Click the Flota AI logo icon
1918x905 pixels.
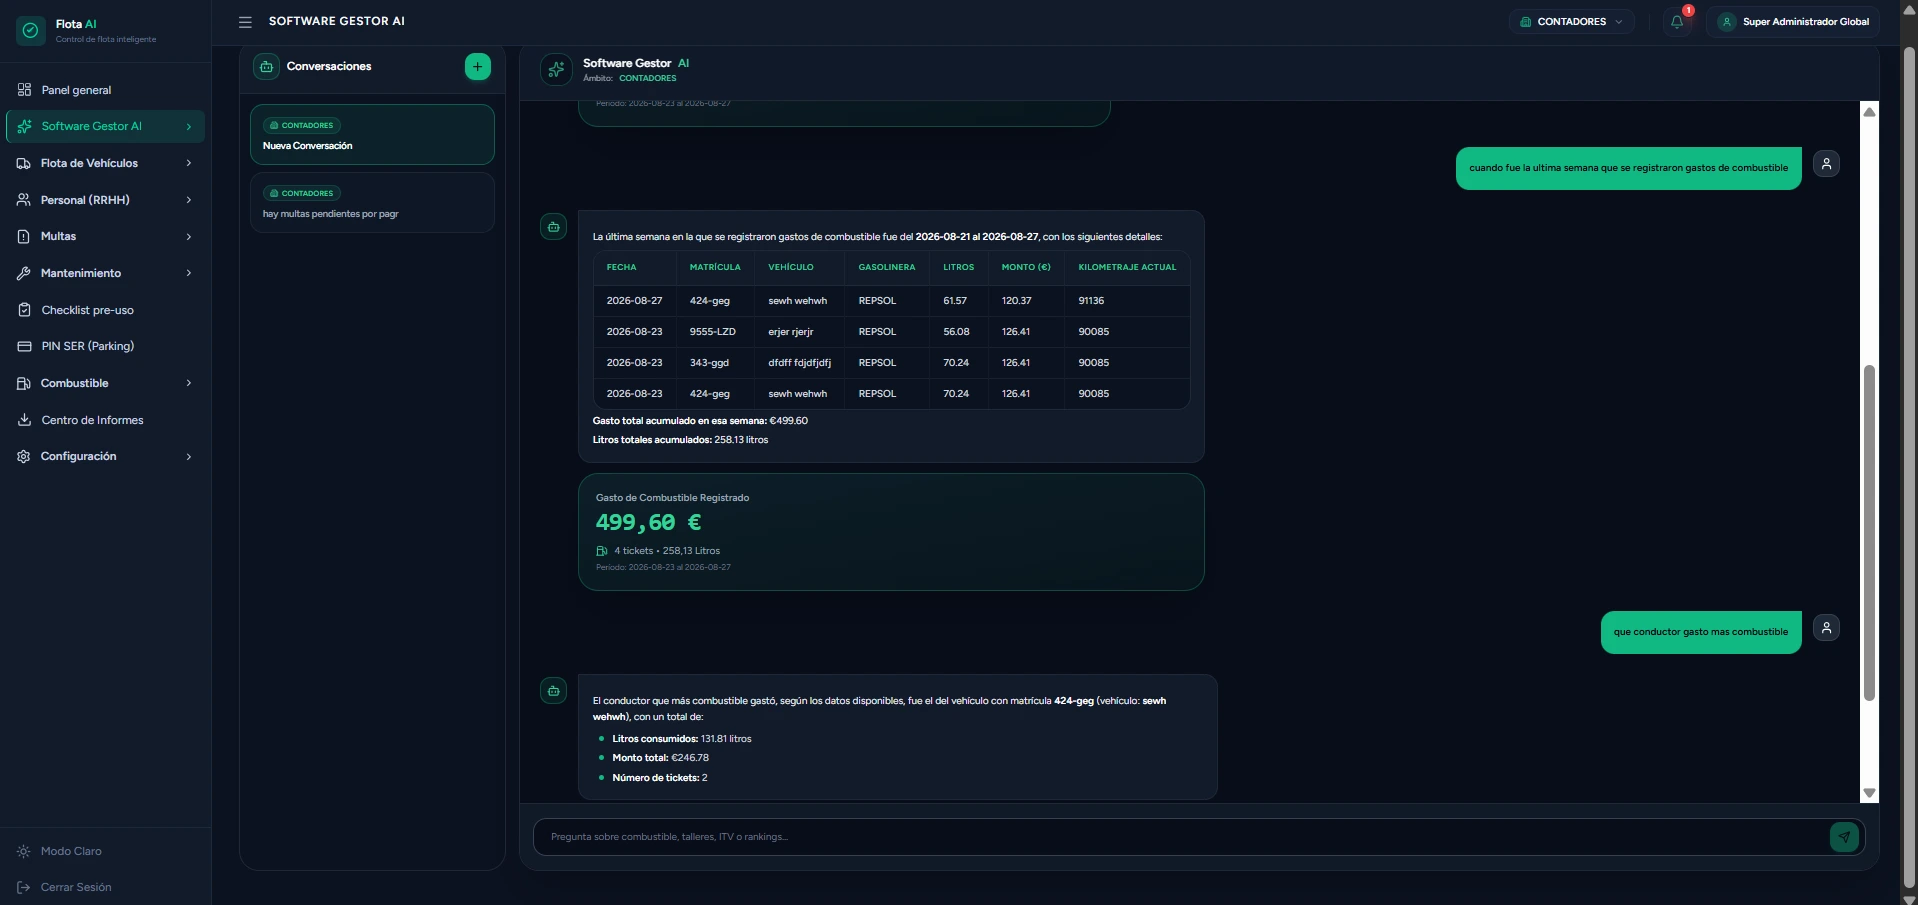[31, 31]
